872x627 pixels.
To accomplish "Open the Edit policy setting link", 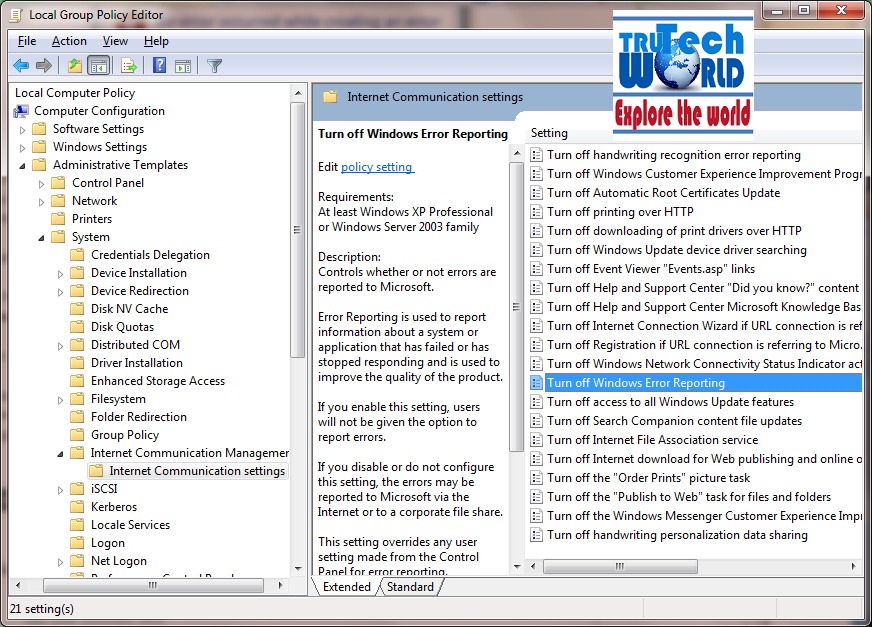I will click(x=377, y=167).
